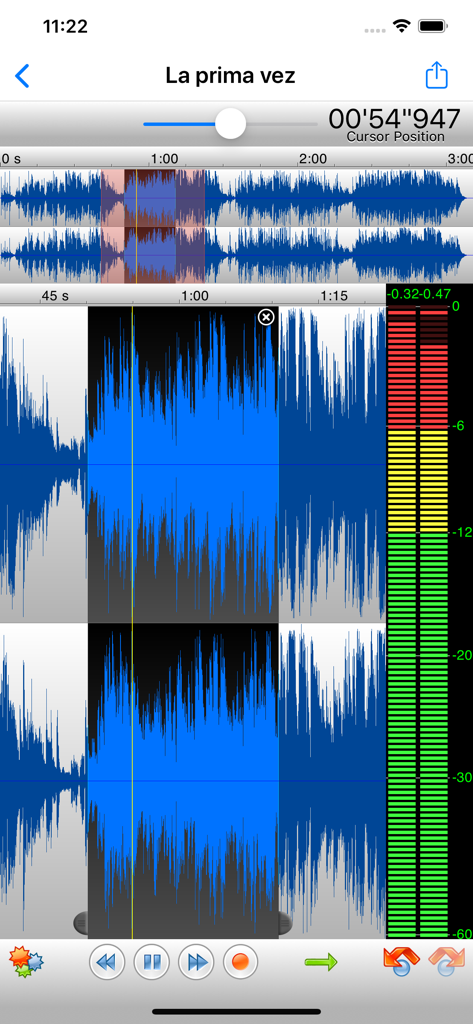Viewport: 473px width, 1024px height.
Task: Tap the "Cursor Position" label
Action: [395, 136]
